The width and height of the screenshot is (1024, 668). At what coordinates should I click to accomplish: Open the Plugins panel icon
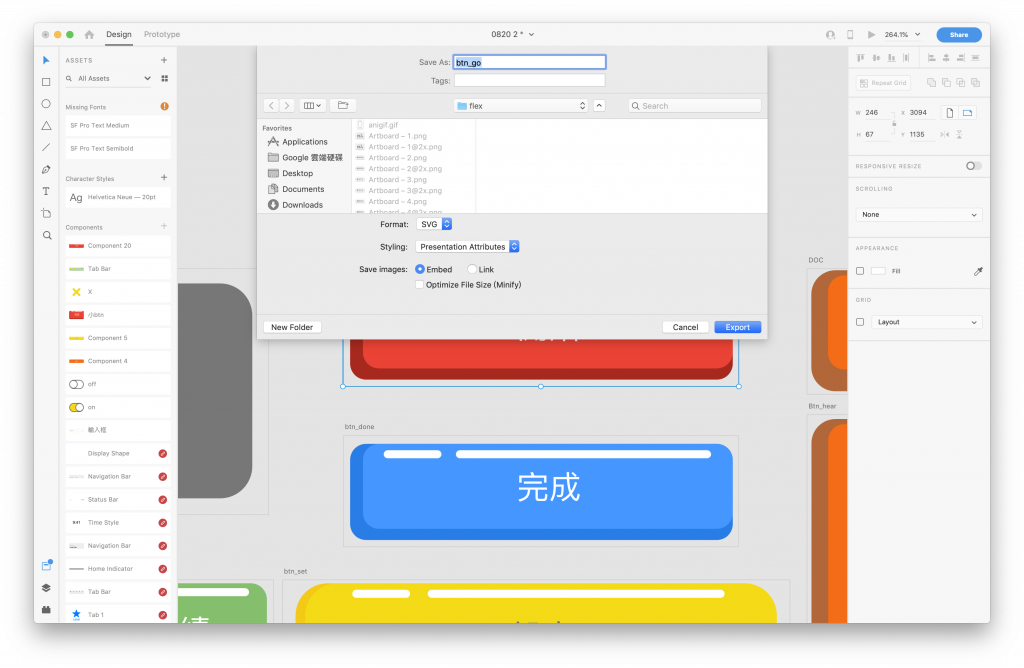[46, 610]
